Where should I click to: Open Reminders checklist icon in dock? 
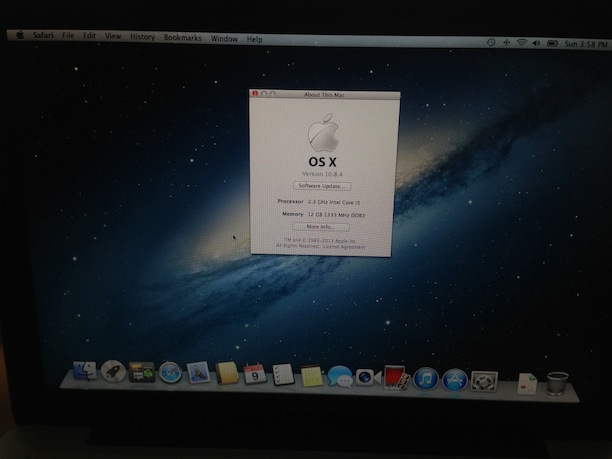tap(282, 375)
